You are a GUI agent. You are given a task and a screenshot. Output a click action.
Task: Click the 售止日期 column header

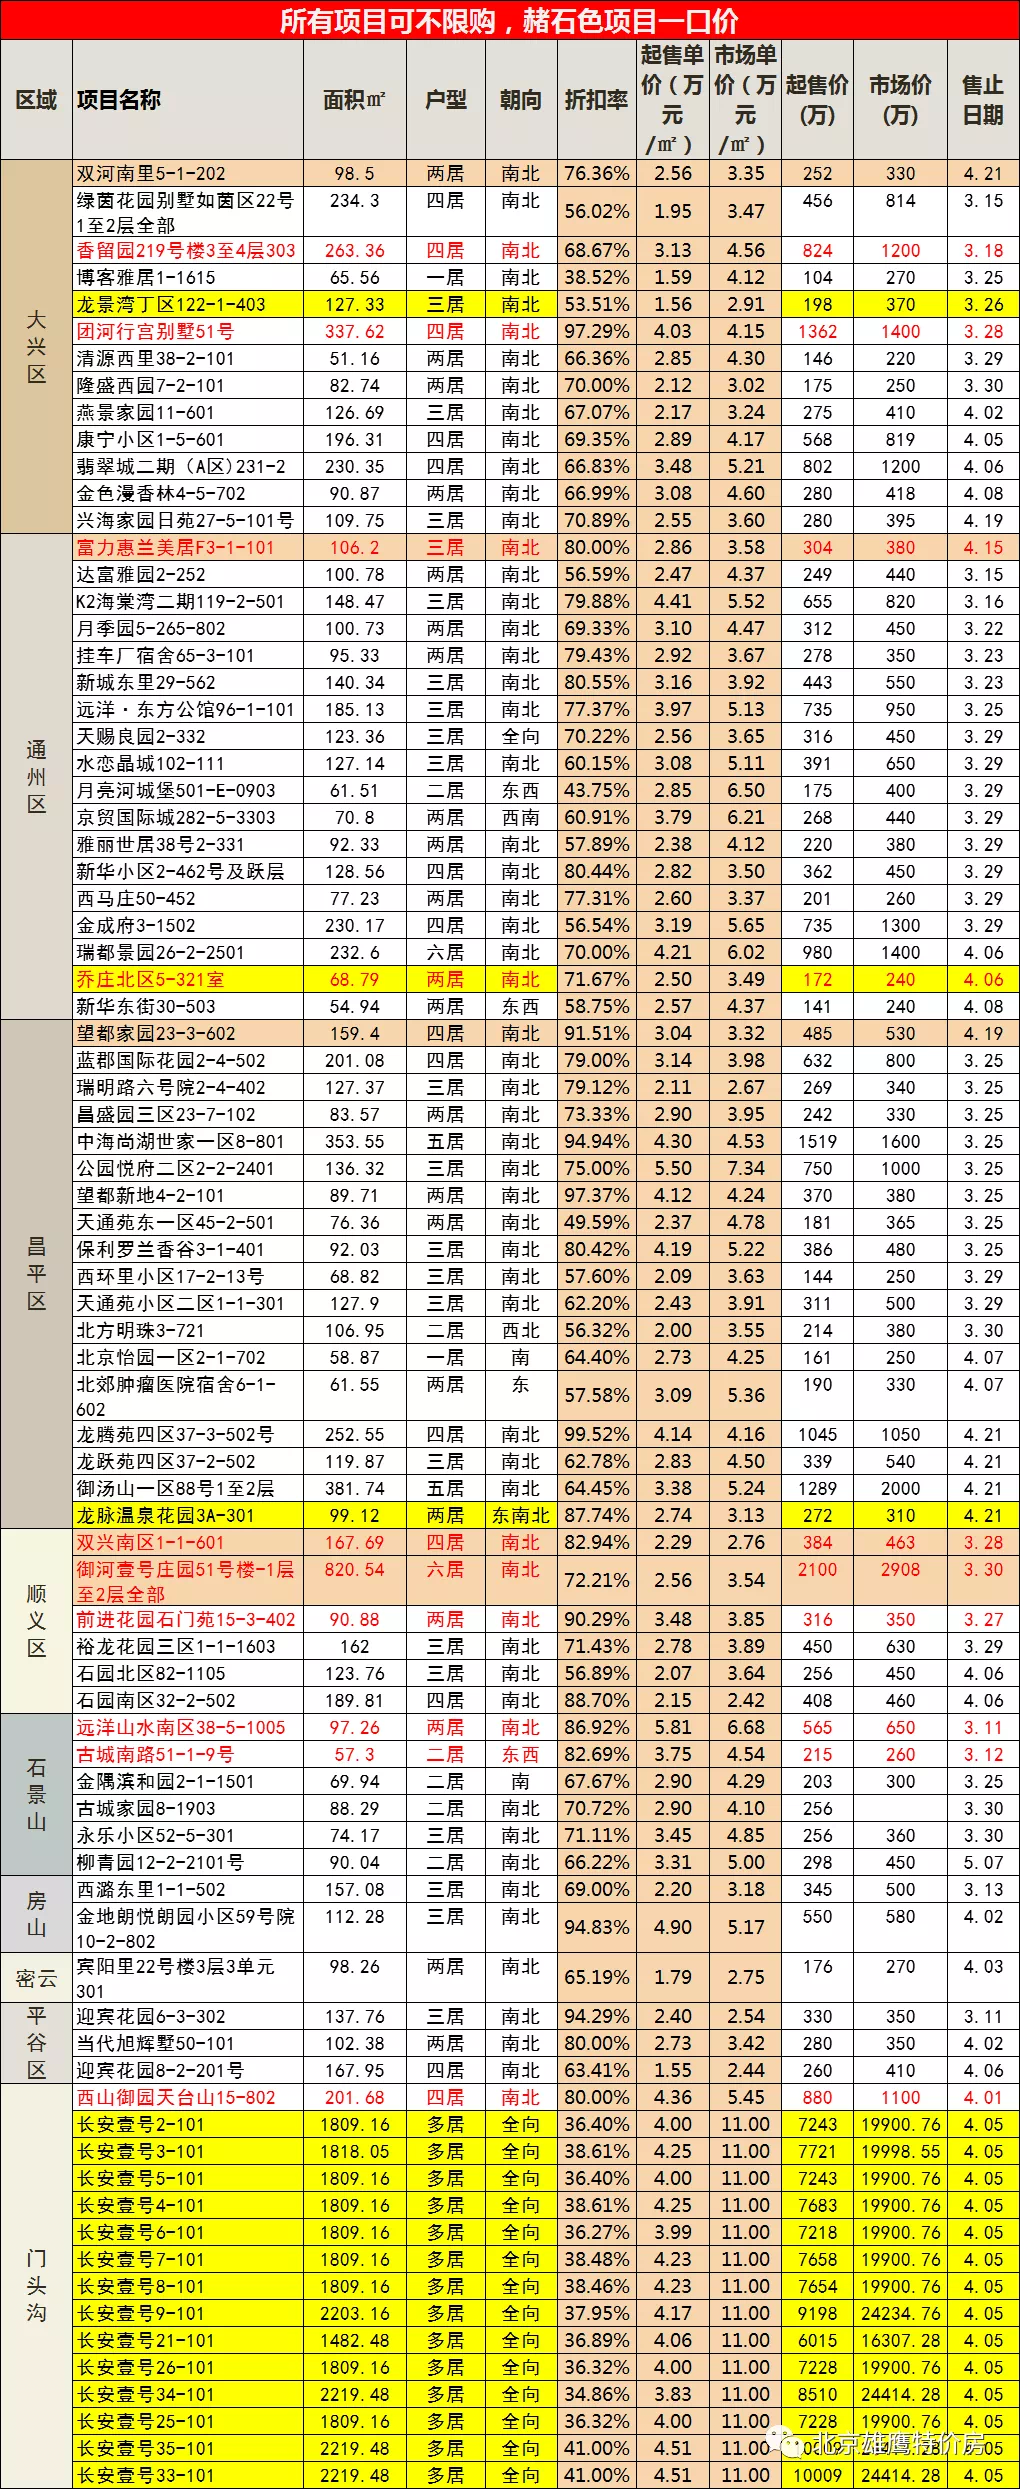[x=982, y=100]
